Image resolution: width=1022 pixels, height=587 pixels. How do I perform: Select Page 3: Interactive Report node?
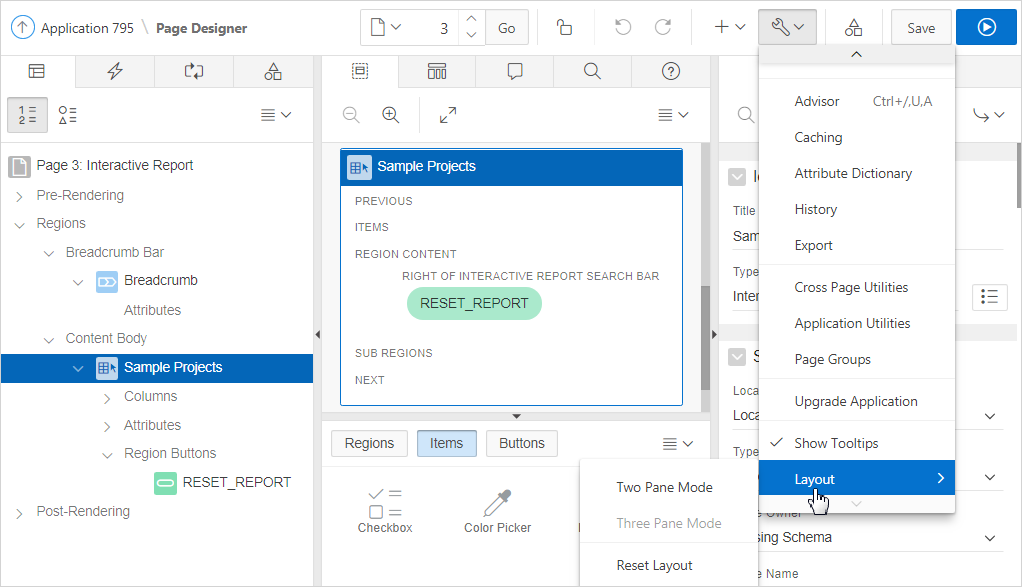(115, 165)
